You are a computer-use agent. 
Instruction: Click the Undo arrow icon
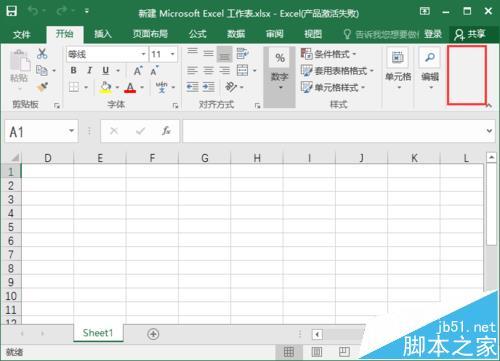click(33, 11)
